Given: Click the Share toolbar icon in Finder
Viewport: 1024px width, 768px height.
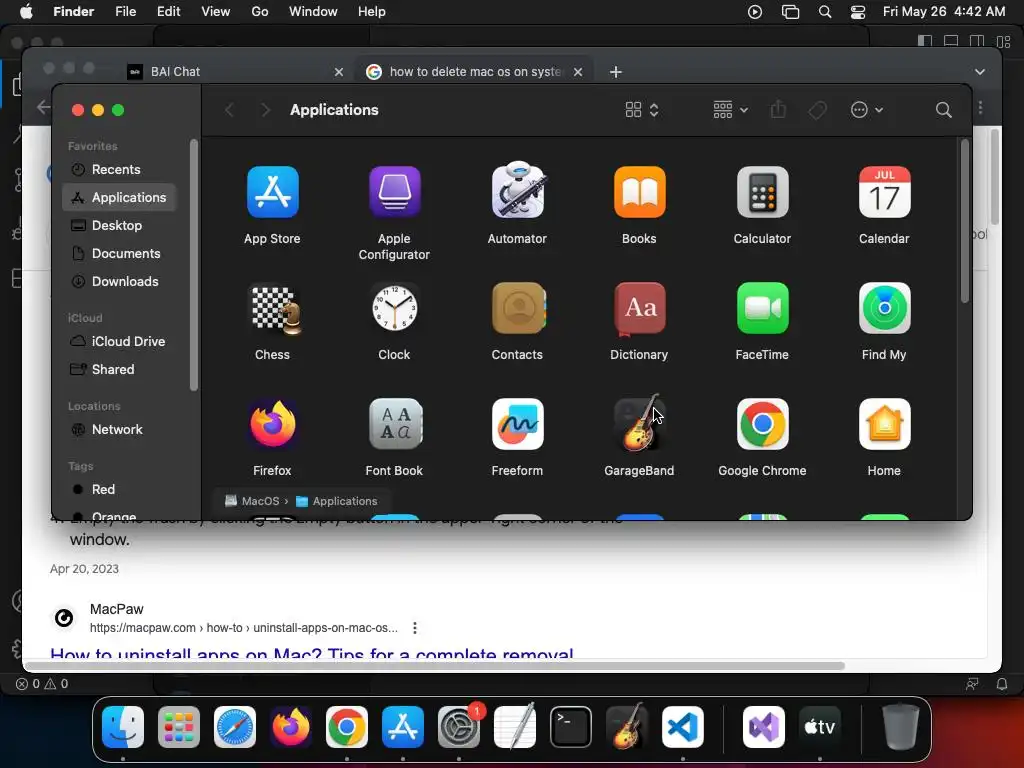Looking at the screenshot, I should pyautogui.click(x=778, y=109).
